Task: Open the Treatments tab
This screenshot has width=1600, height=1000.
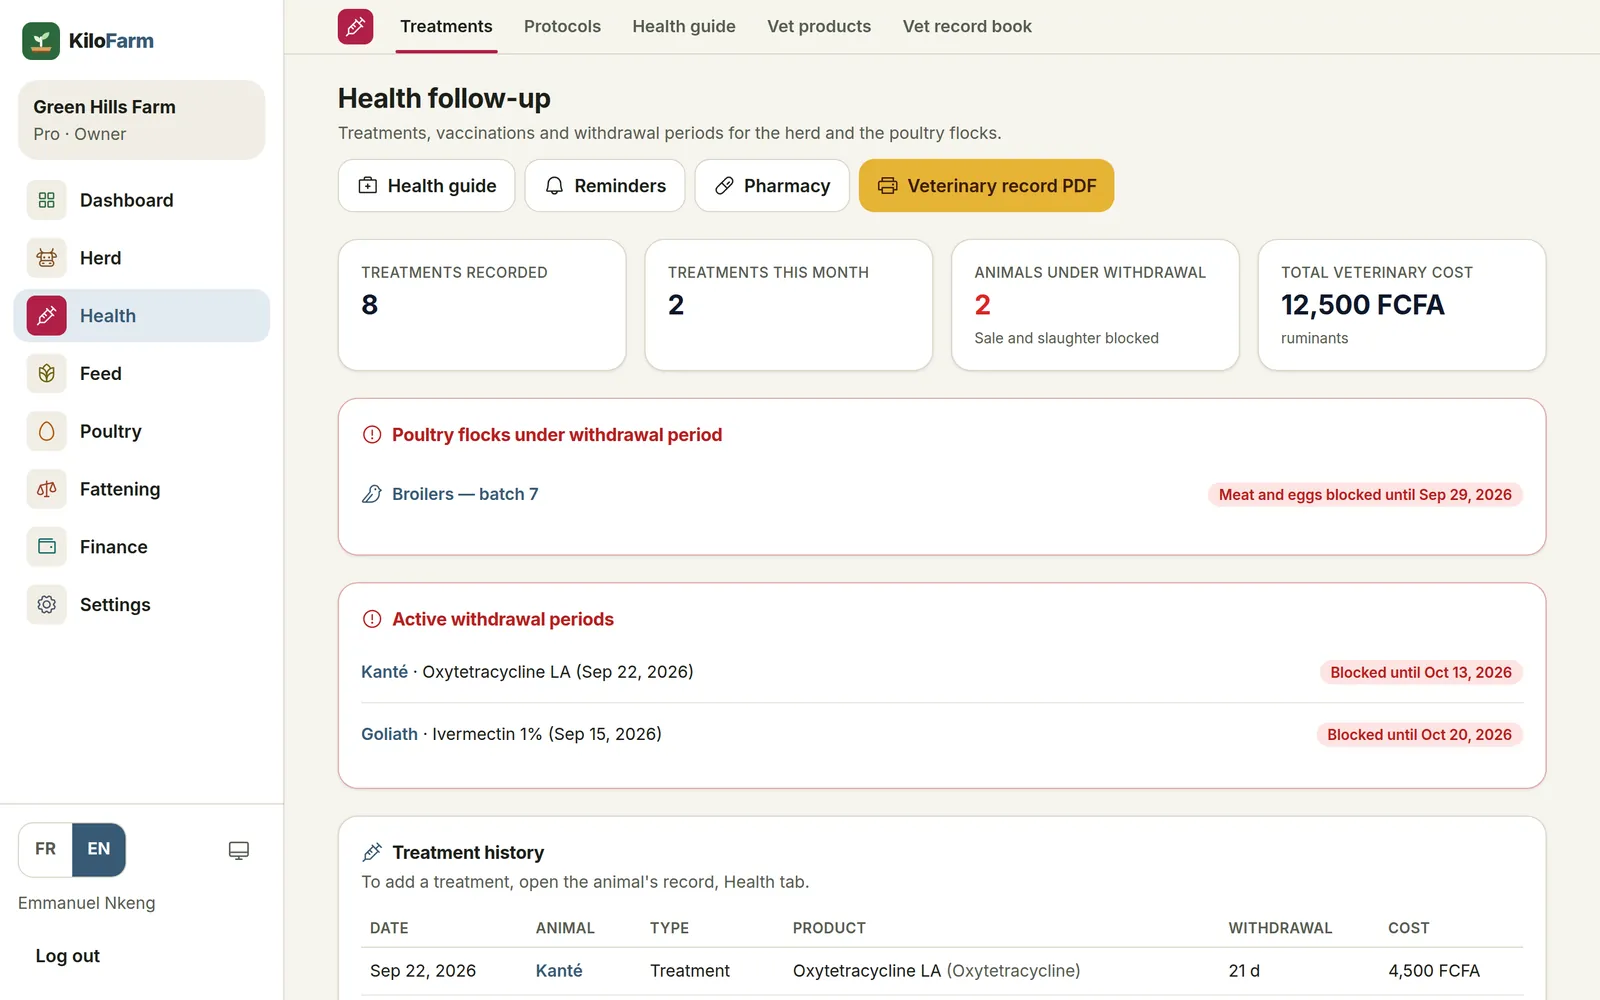Action: pyautogui.click(x=446, y=27)
